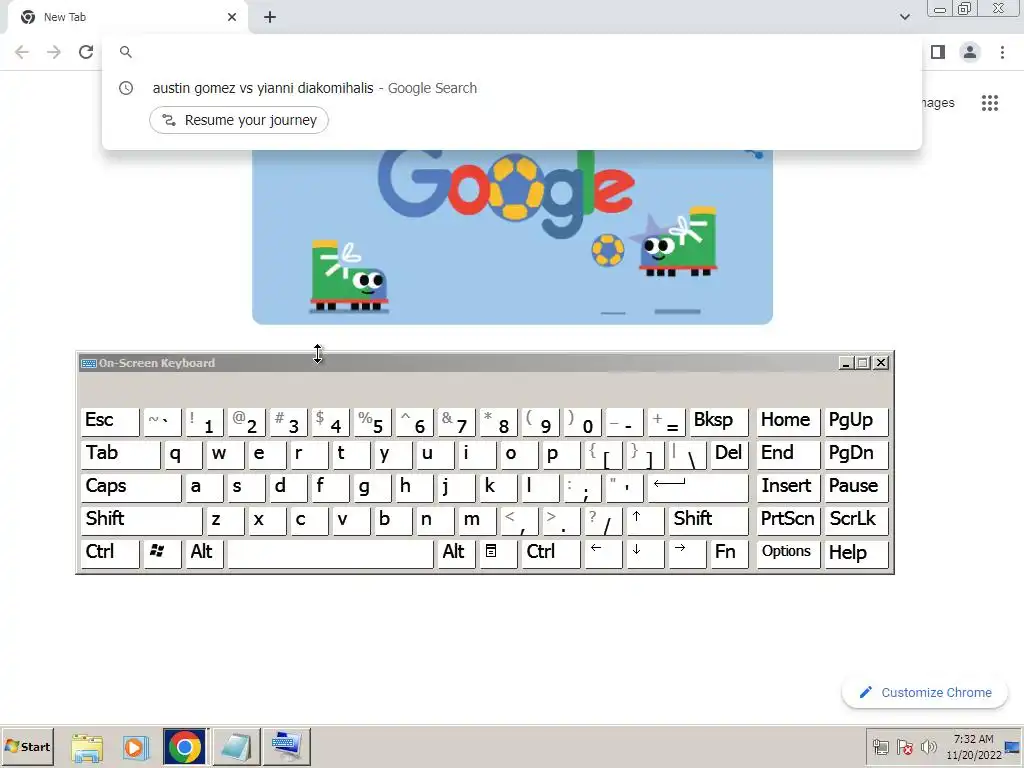
Task: Click the number 5 key
Action: point(372,421)
